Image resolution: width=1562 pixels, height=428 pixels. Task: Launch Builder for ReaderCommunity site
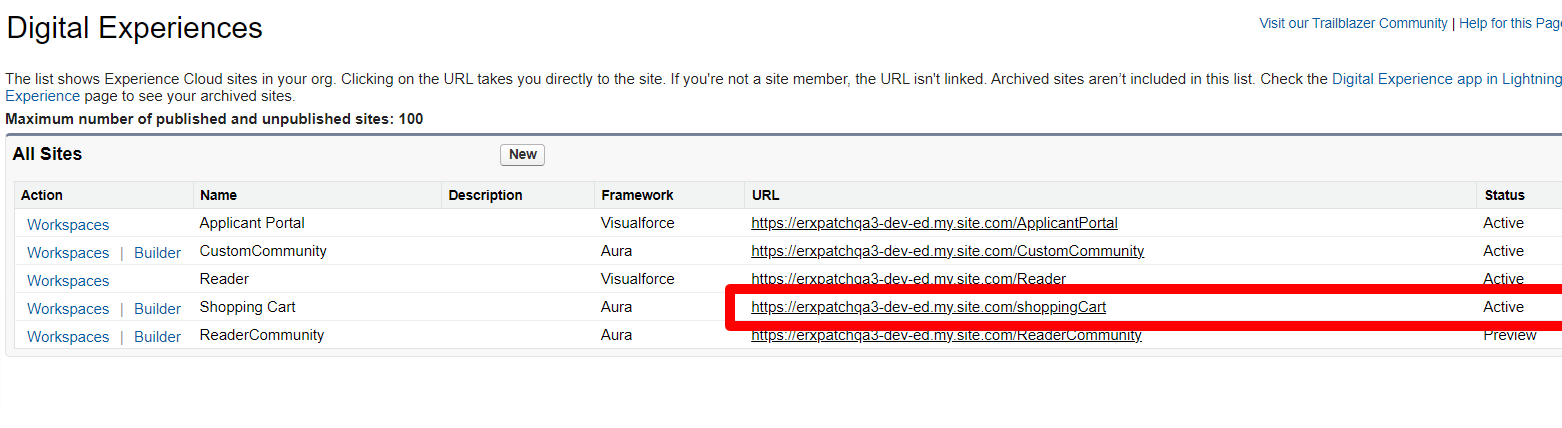click(x=157, y=337)
